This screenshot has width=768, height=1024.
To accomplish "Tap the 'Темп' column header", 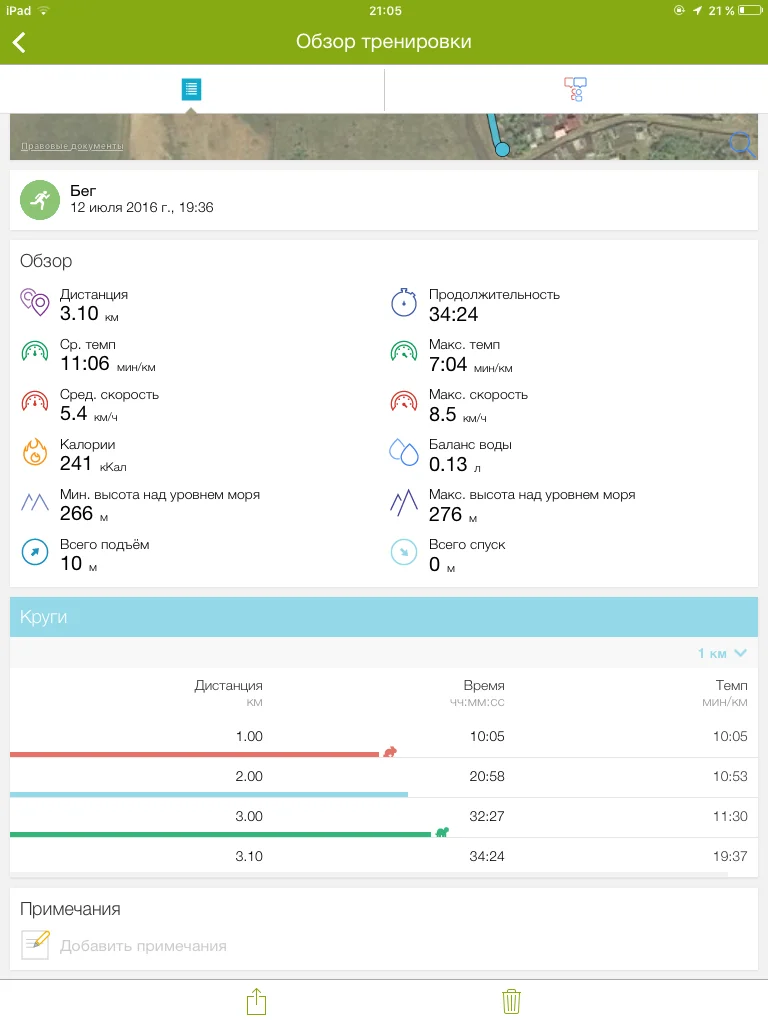I will click(x=731, y=686).
